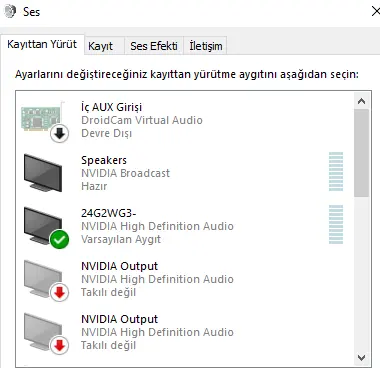Click the "İç AUX Girişi" device name
Viewport: 380px width, 368px height.
pyautogui.click(x=111, y=107)
